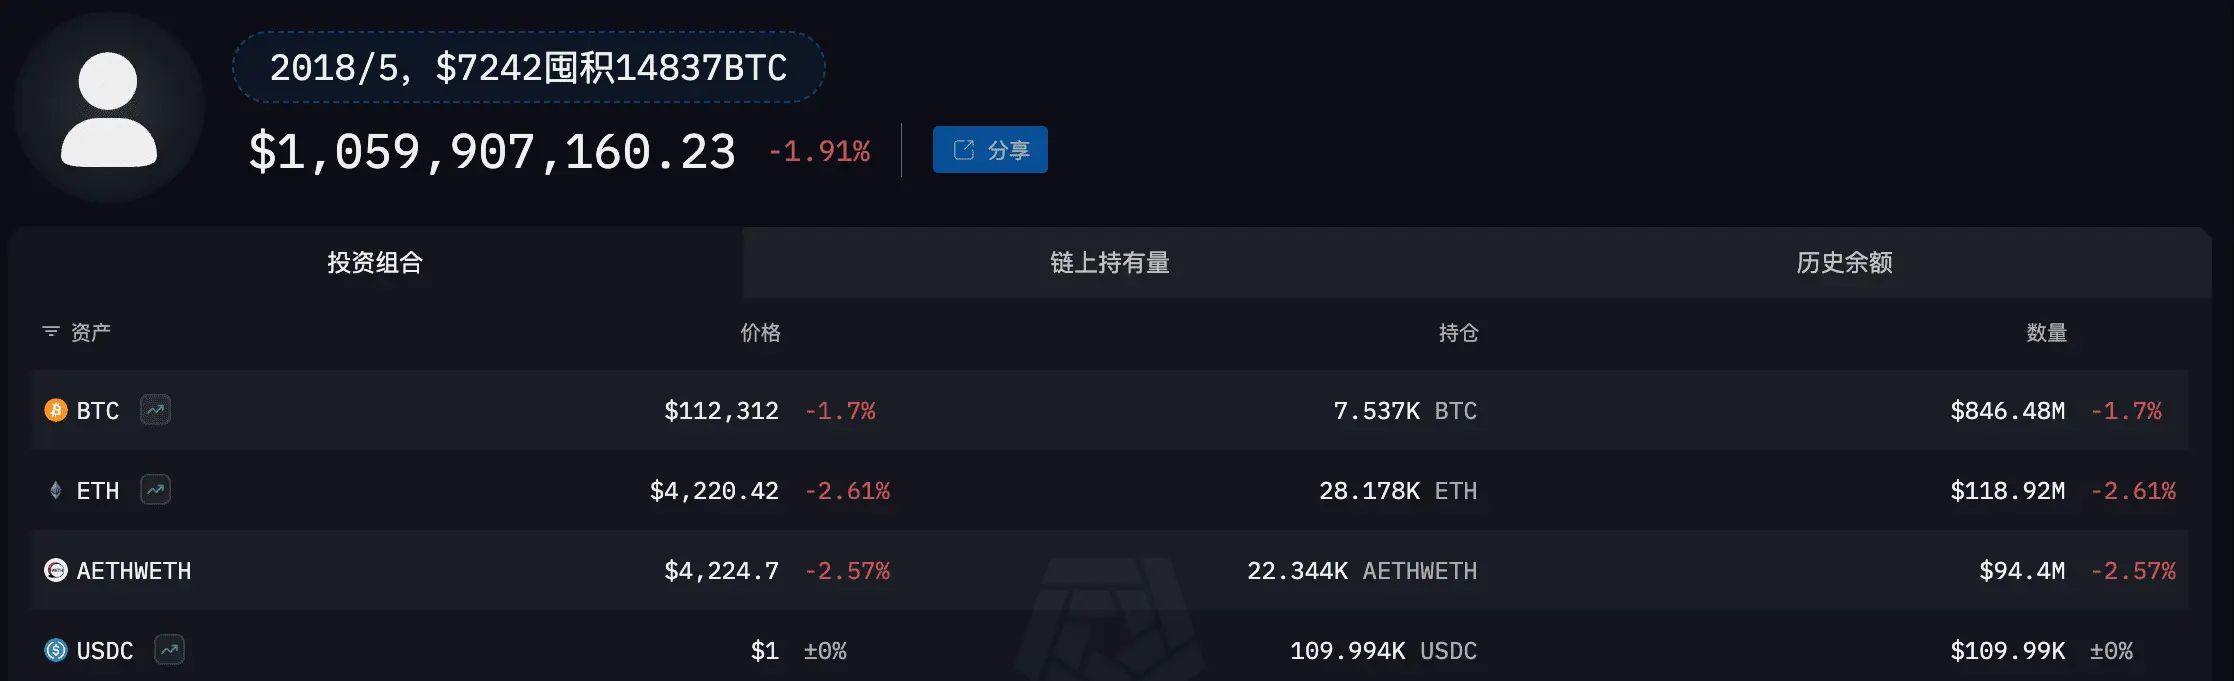Switch to the 投资组合 tab
The height and width of the screenshot is (681, 2234).
[375, 262]
